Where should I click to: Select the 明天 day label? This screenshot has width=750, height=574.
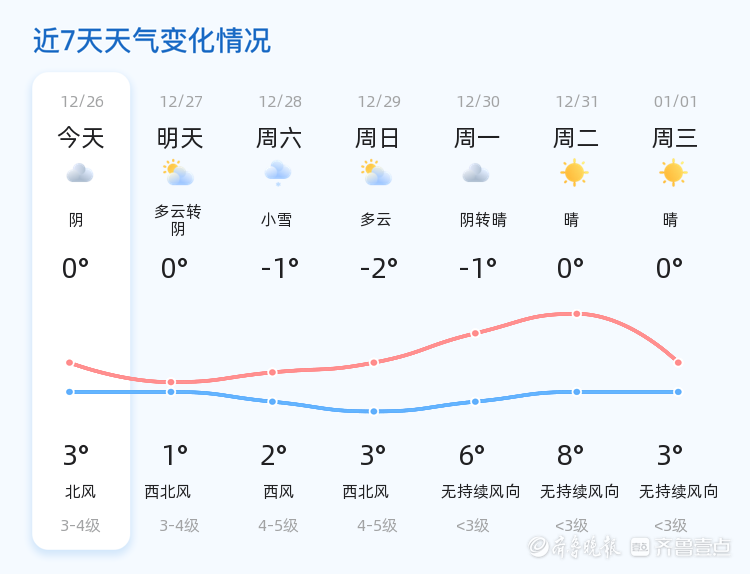coord(180,137)
